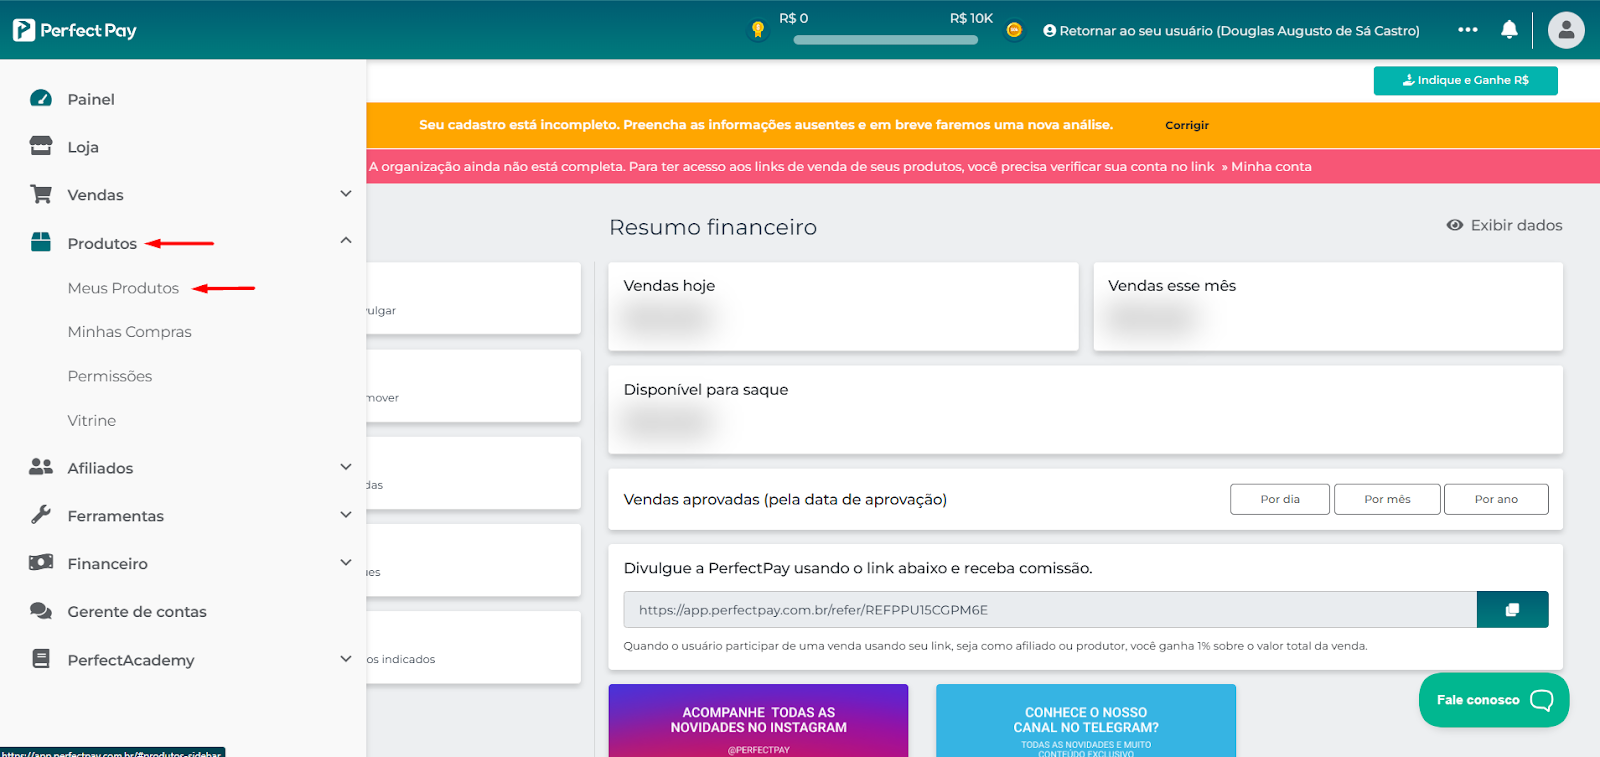Click the Vendas shopping cart icon
1600x757 pixels.
tap(41, 194)
